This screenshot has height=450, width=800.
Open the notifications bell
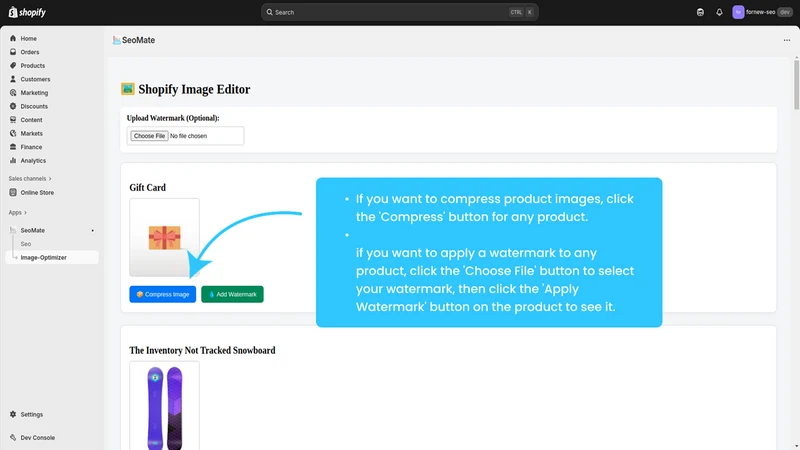point(719,12)
